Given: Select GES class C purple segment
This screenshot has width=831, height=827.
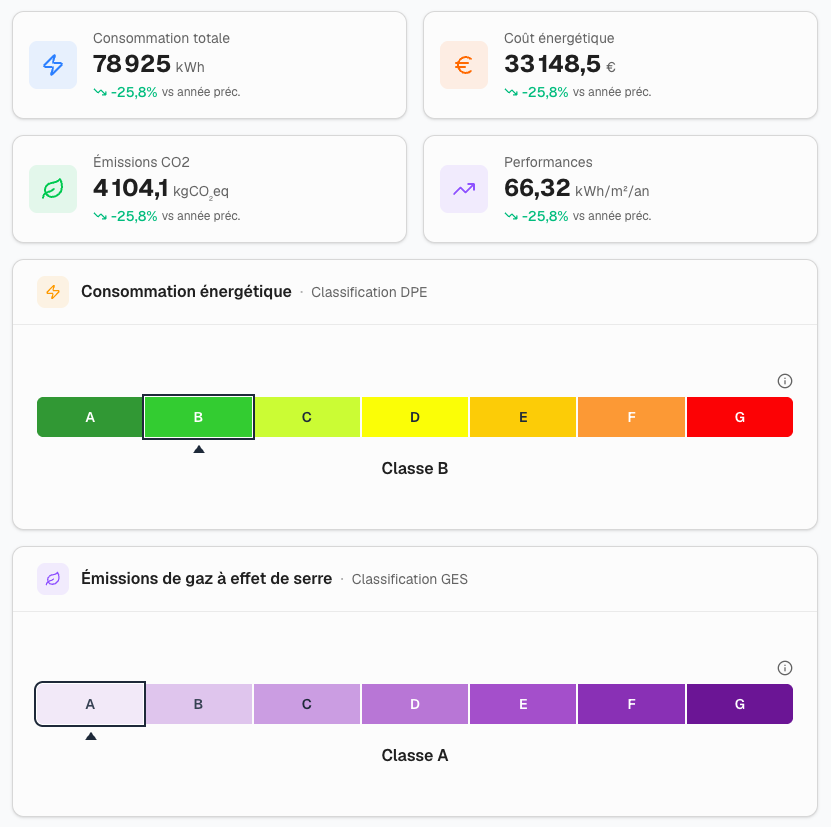Looking at the screenshot, I should pos(307,704).
